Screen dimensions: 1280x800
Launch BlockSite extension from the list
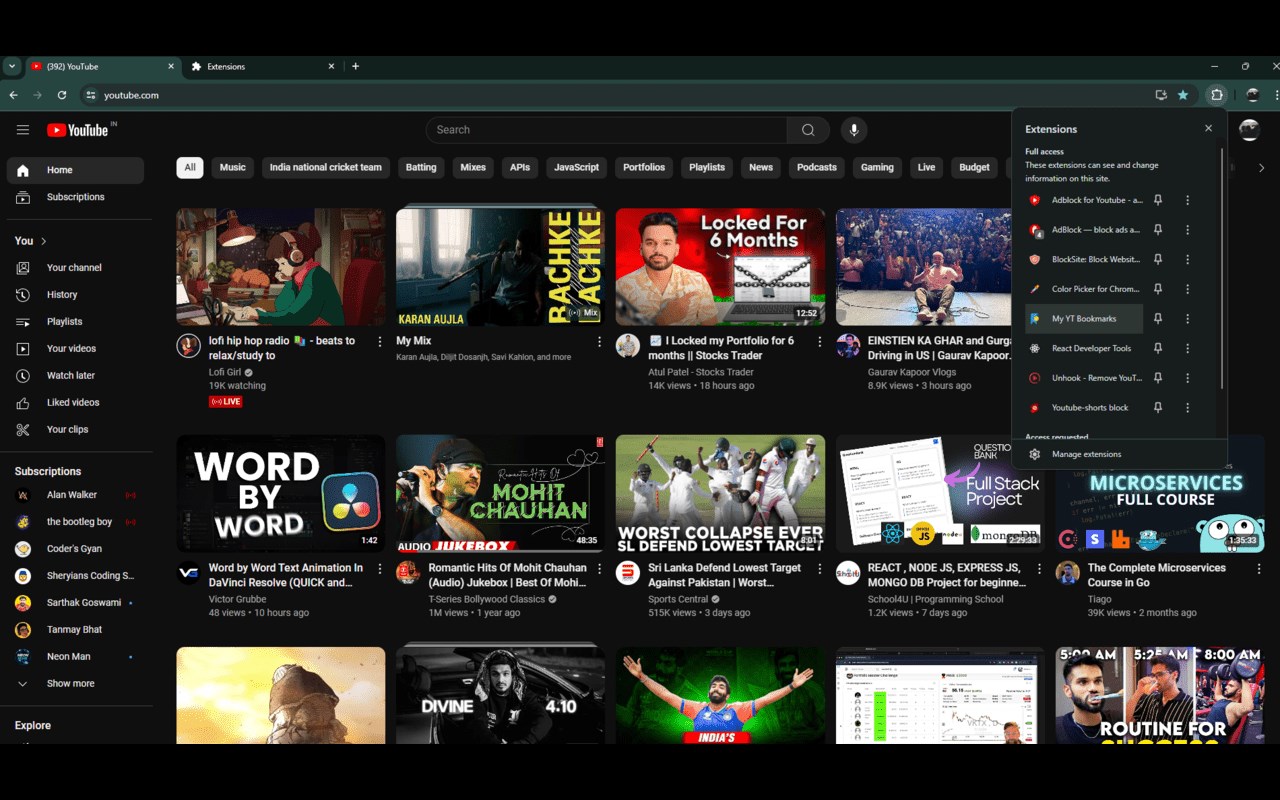pyautogui.click(x=1084, y=259)
